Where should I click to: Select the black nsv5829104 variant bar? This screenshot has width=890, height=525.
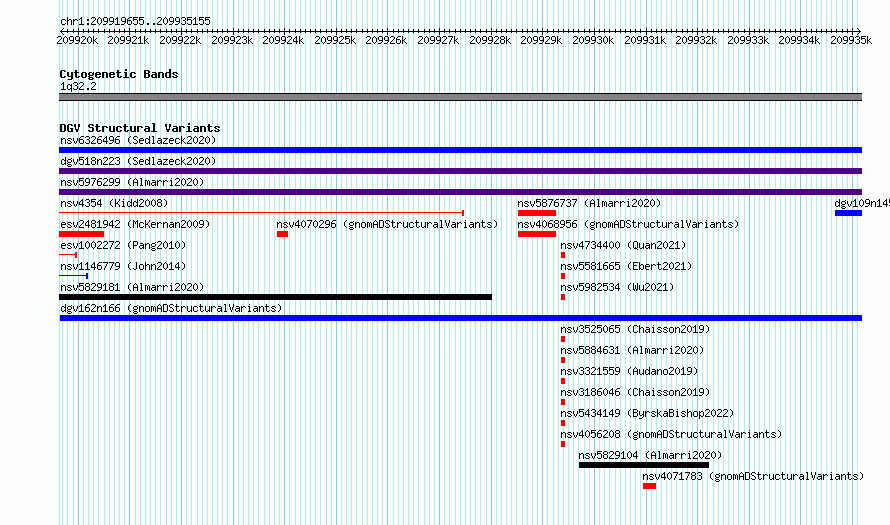pyautogui.click(x=644, y=465)
